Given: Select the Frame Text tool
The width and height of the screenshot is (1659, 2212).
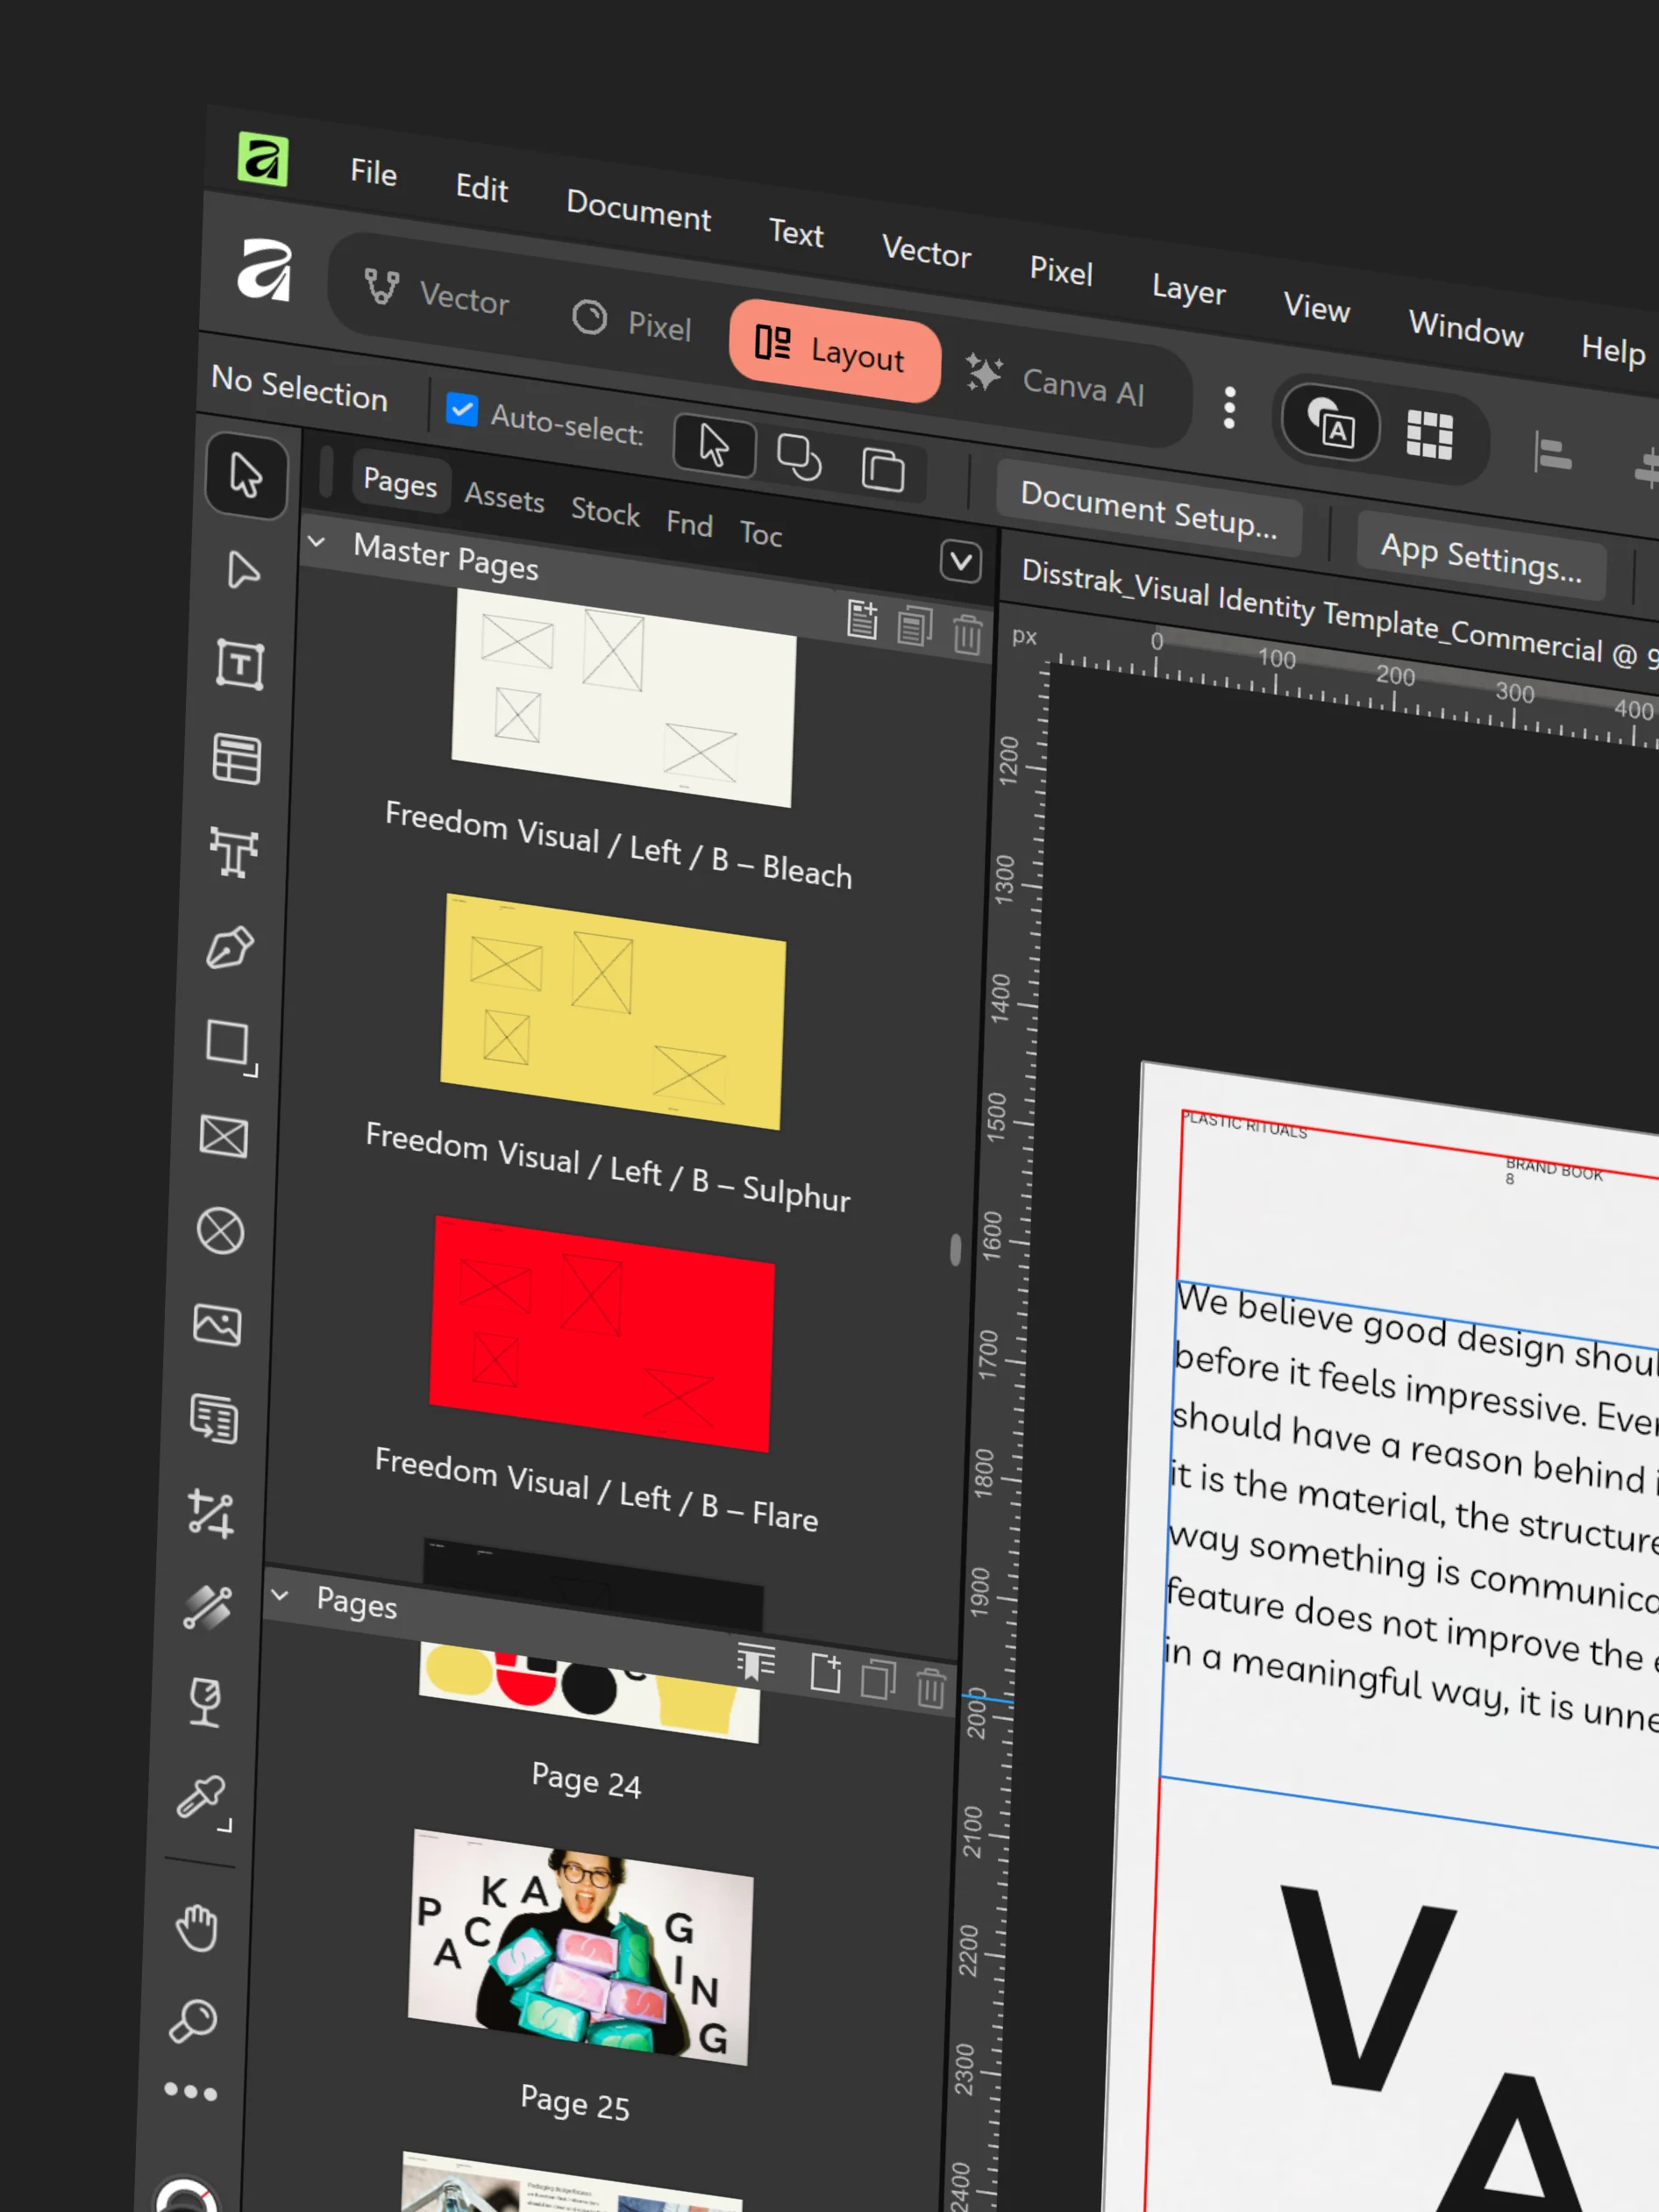Looking at the screenshot, I should click(239, 664).
